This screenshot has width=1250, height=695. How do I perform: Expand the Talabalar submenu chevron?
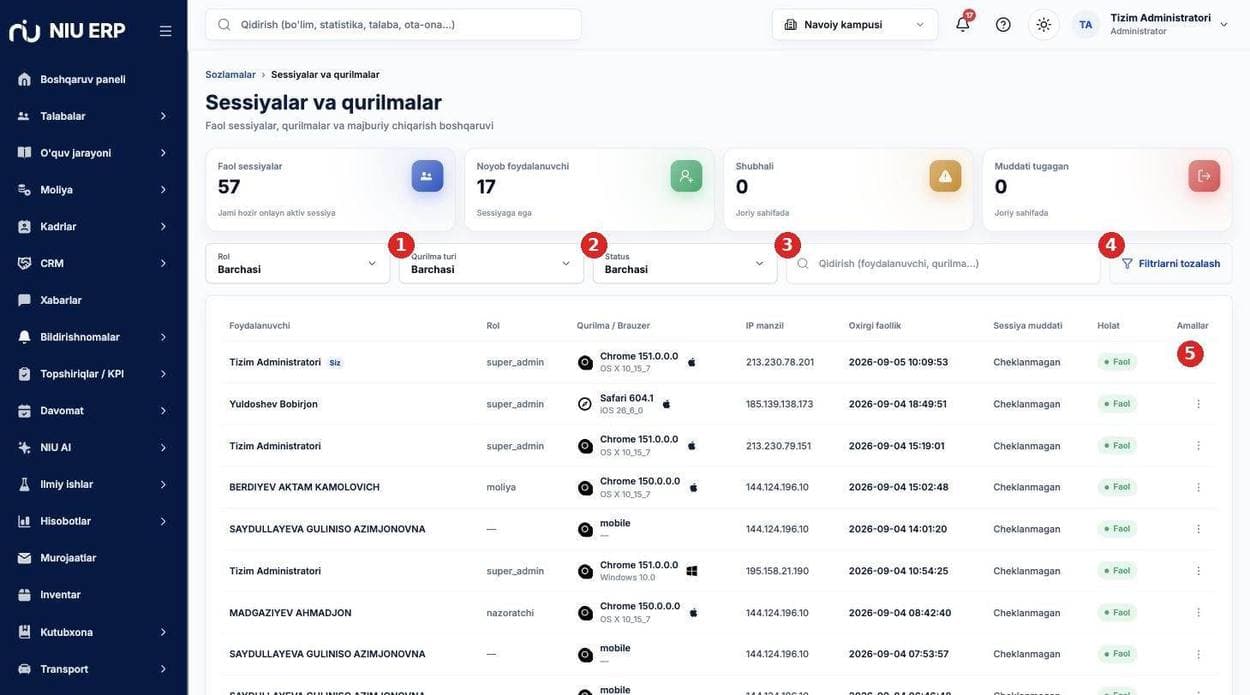163,116
